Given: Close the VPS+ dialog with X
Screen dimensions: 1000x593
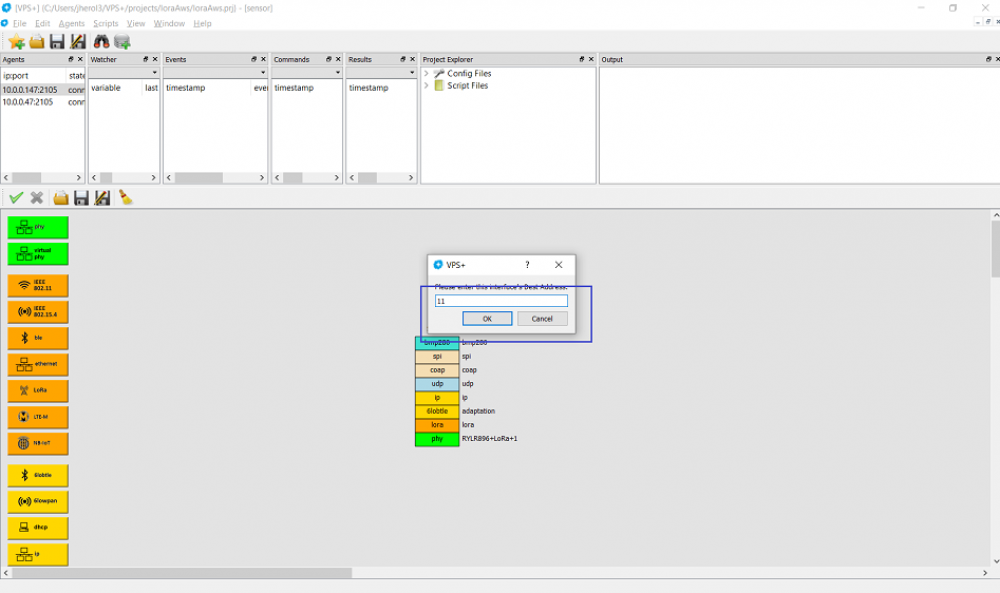Looking at the screenshot, I should pos(559,265).
